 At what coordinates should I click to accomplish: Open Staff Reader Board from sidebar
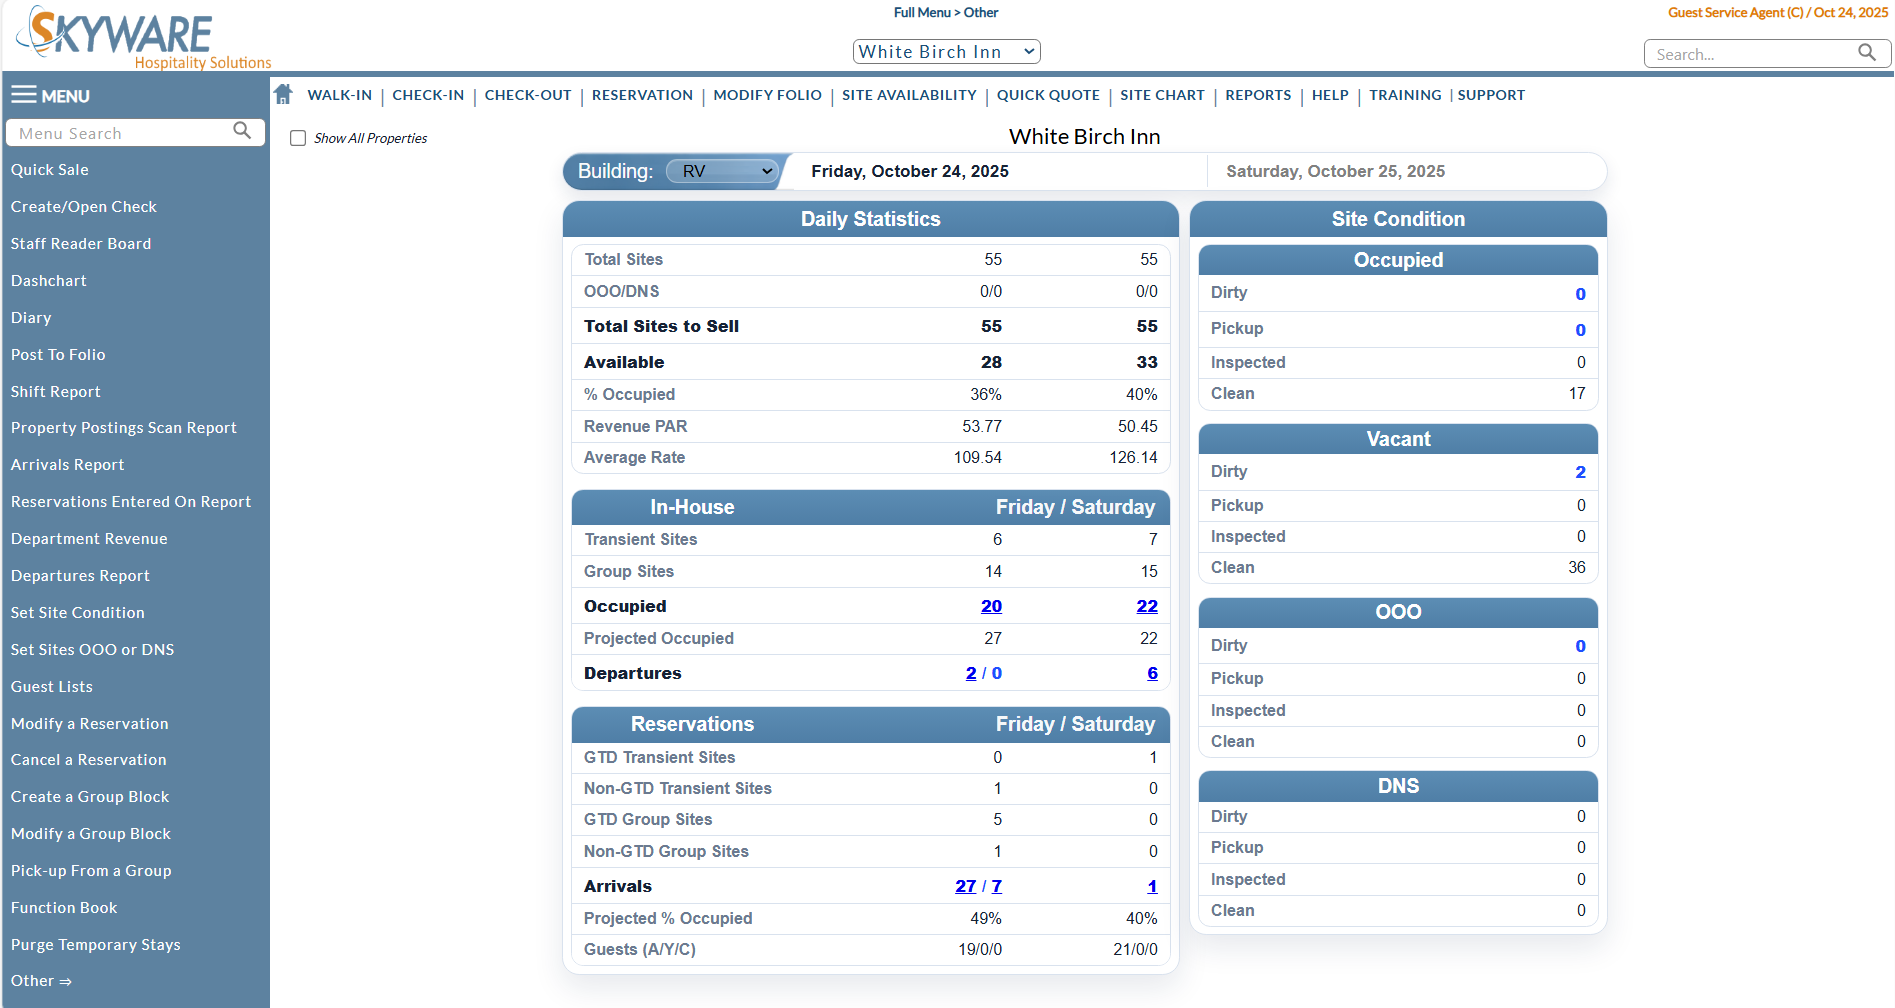81,243
